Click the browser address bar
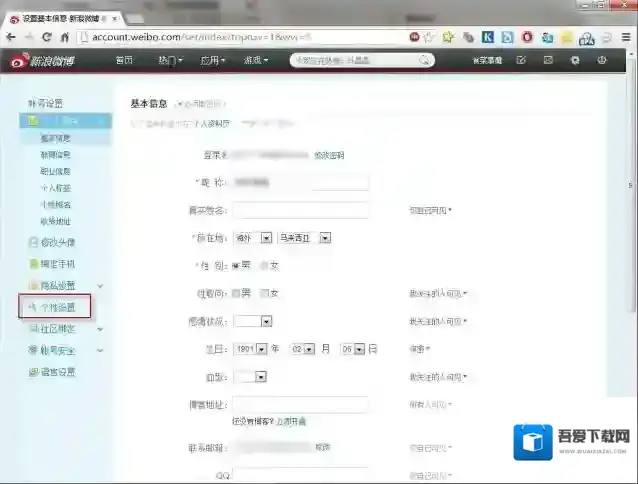The width and height of the screenshot is (638, 484). click(242, 37)
